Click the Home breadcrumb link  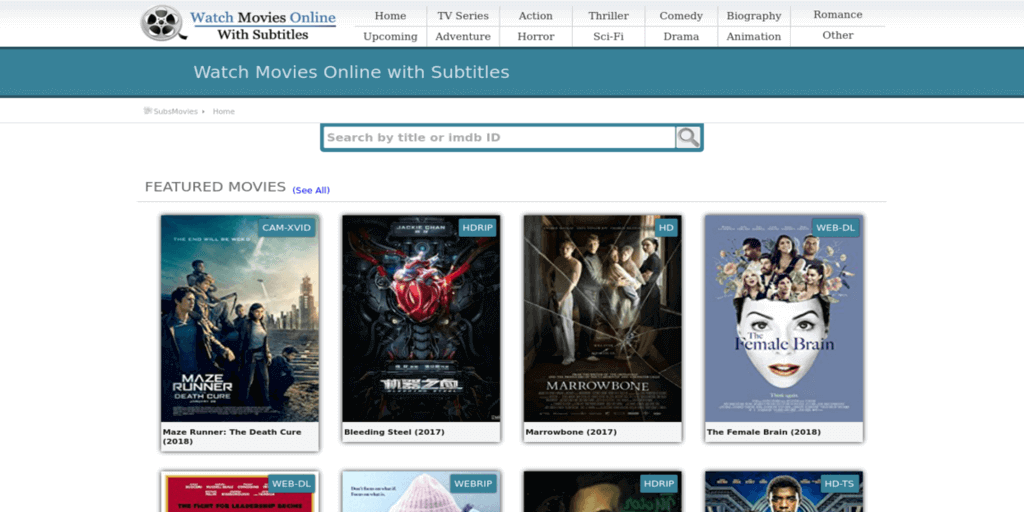[x=223, y=112]
